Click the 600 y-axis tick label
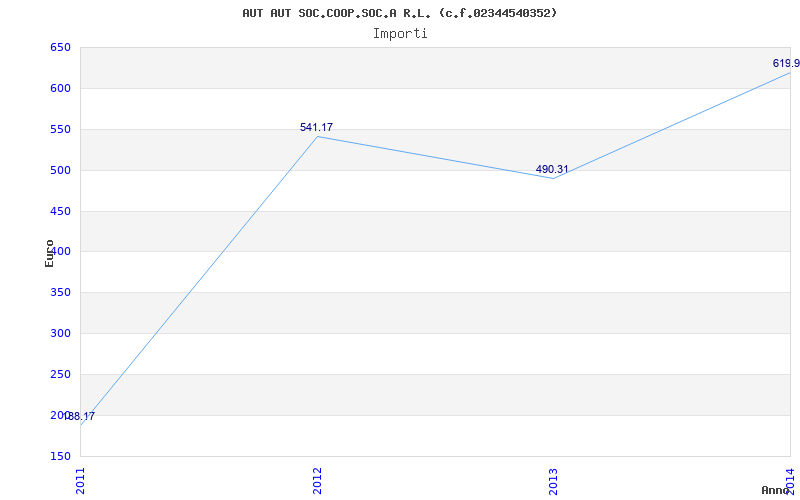The width and height of the screenshot is (800, 500). 60,89
